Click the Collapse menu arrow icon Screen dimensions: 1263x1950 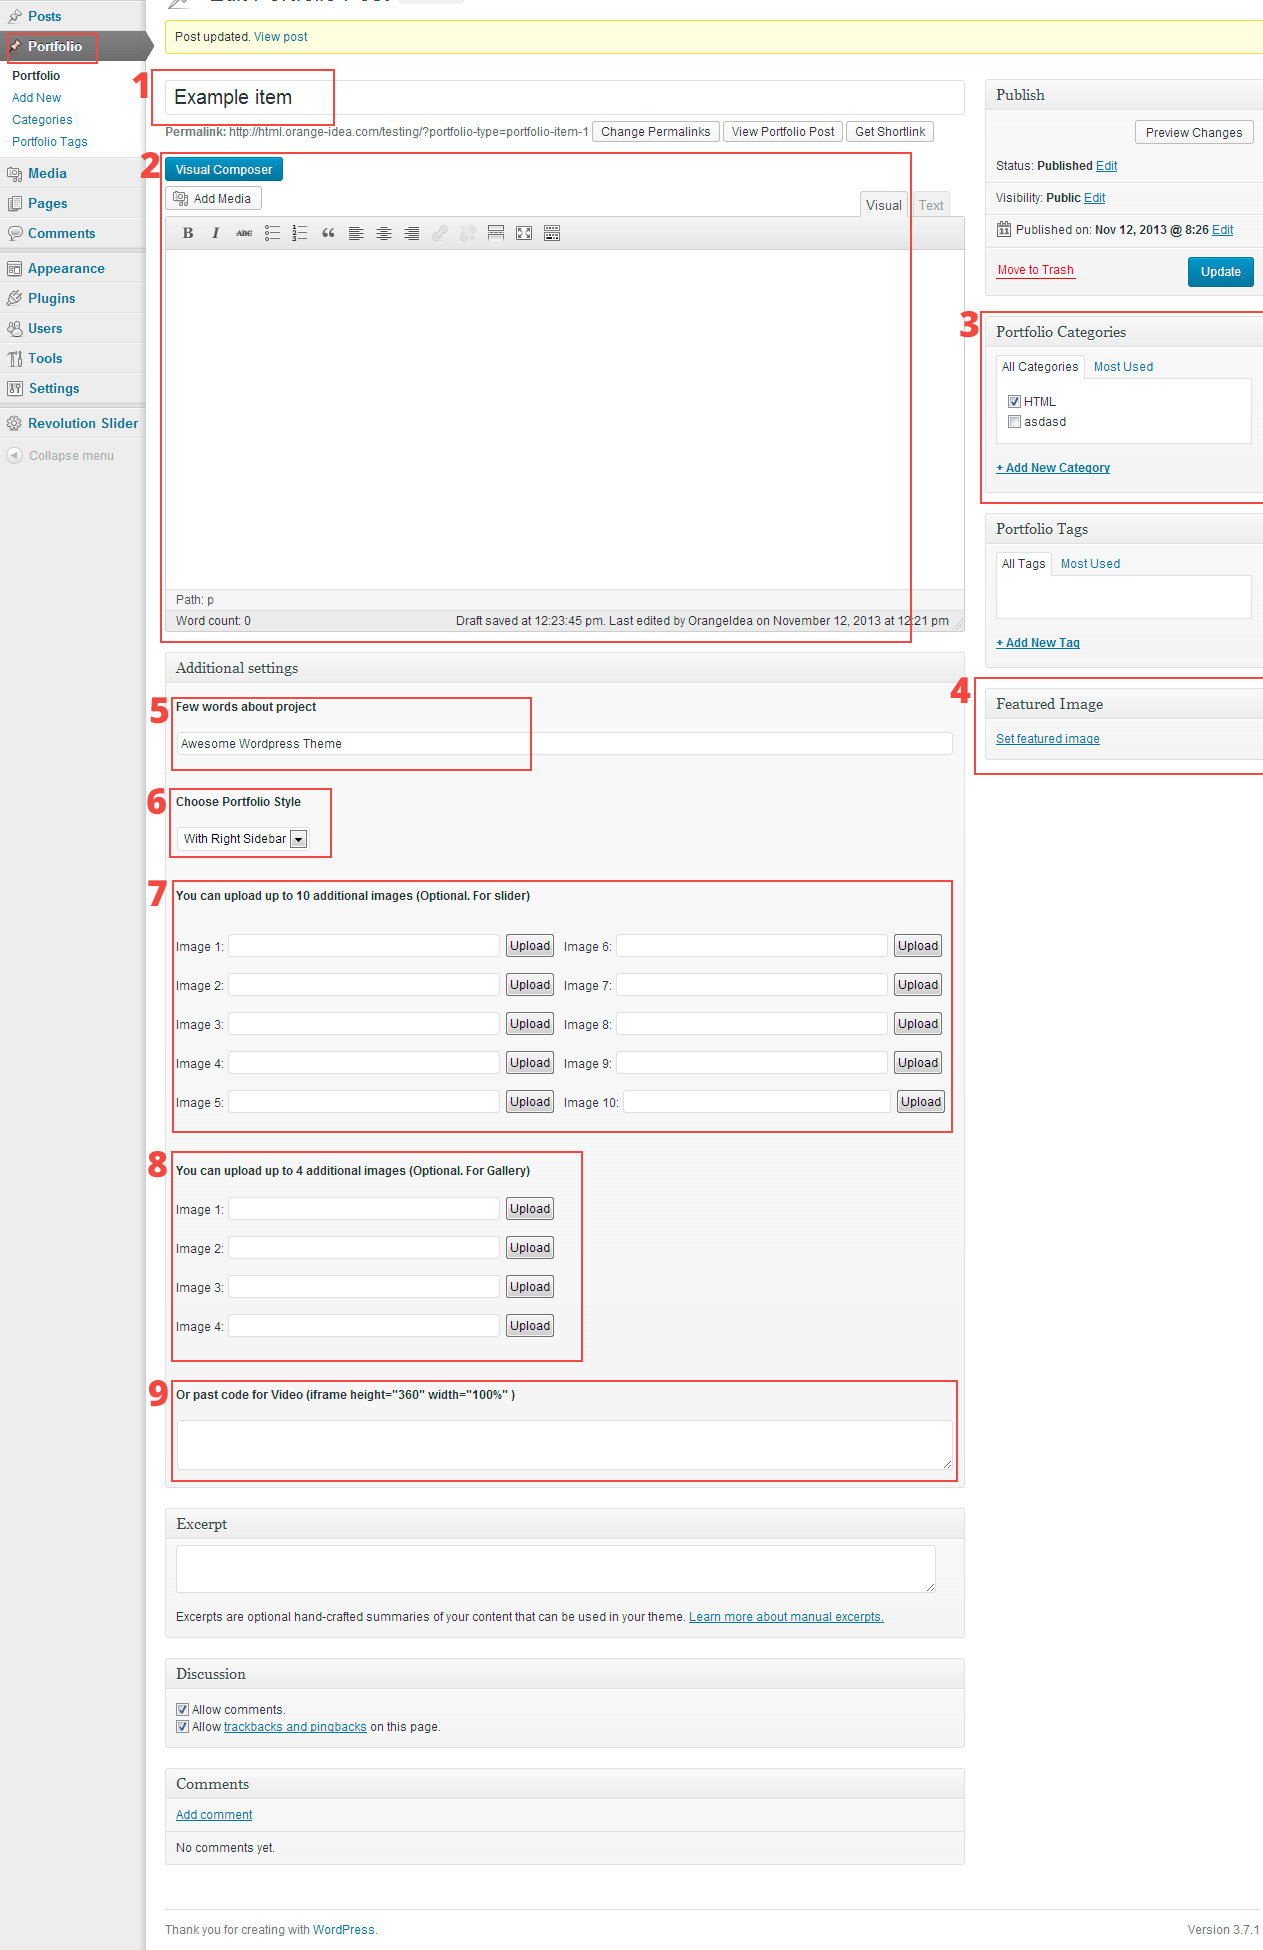pyautogui.click(x=14, y=456)
